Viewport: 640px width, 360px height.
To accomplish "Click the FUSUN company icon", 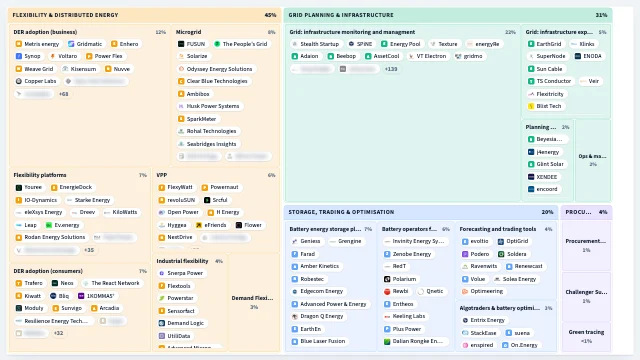I will pyautogui.click(x=181, y=44).
